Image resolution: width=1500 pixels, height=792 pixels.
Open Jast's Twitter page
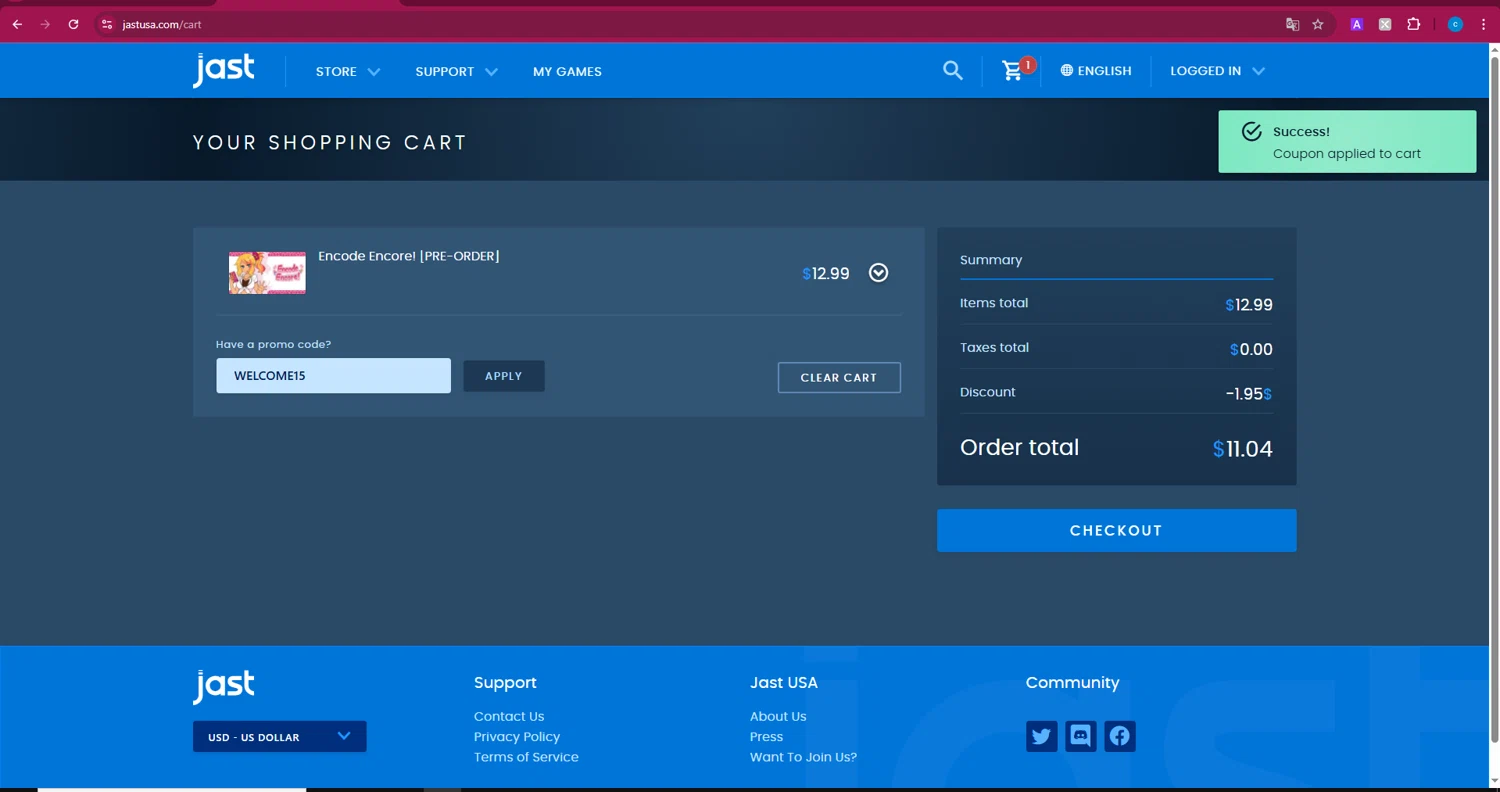[1041, 736]
